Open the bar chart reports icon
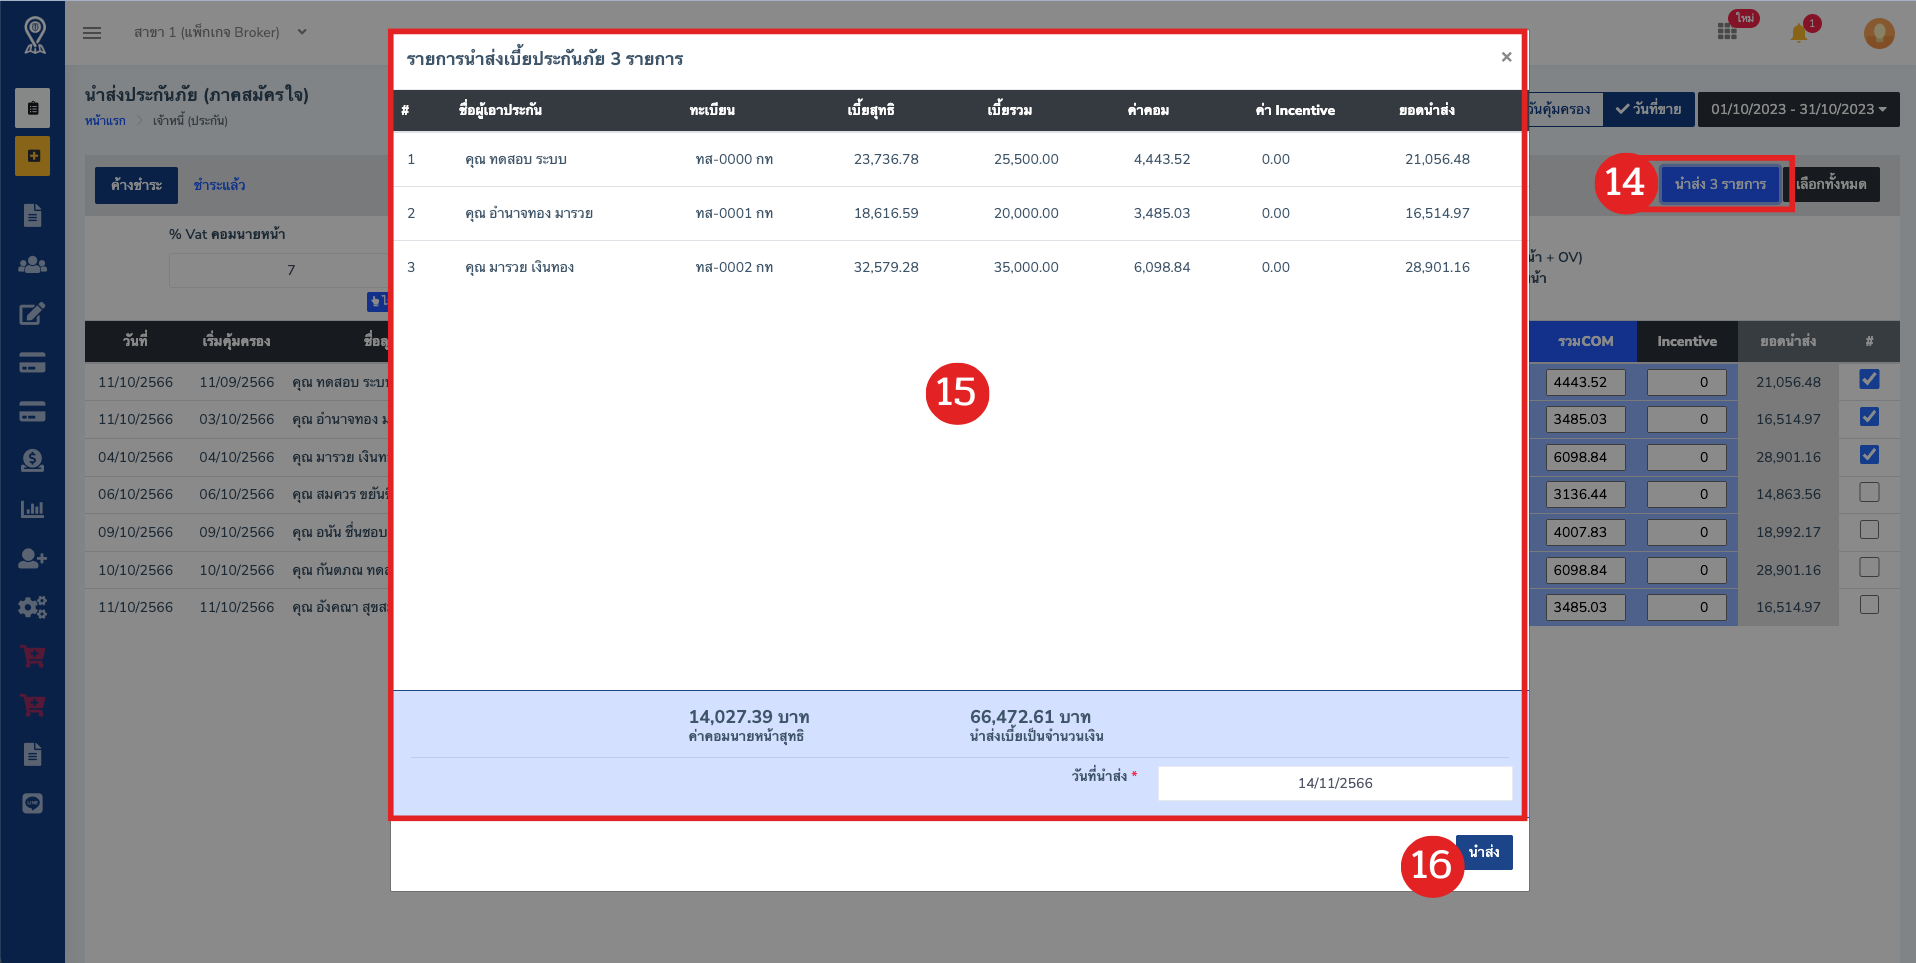This screenshot has height=963, width=1916. (x=32, y=509)
